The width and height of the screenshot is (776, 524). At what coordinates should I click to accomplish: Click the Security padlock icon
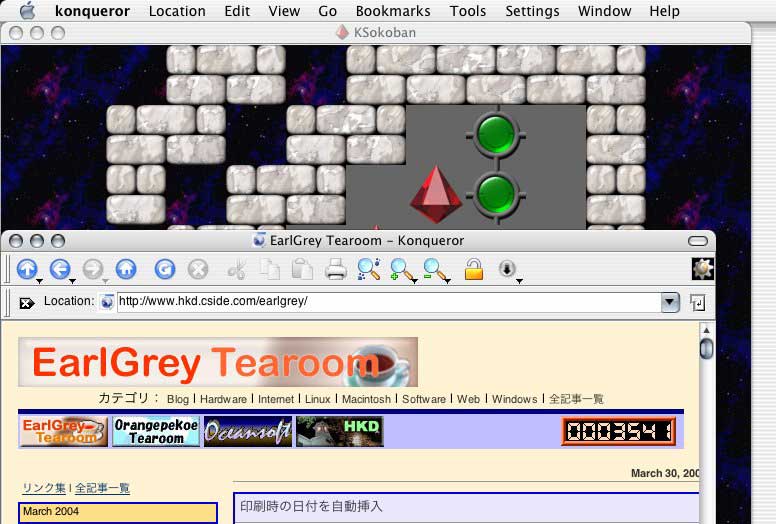tap(474, 270)
